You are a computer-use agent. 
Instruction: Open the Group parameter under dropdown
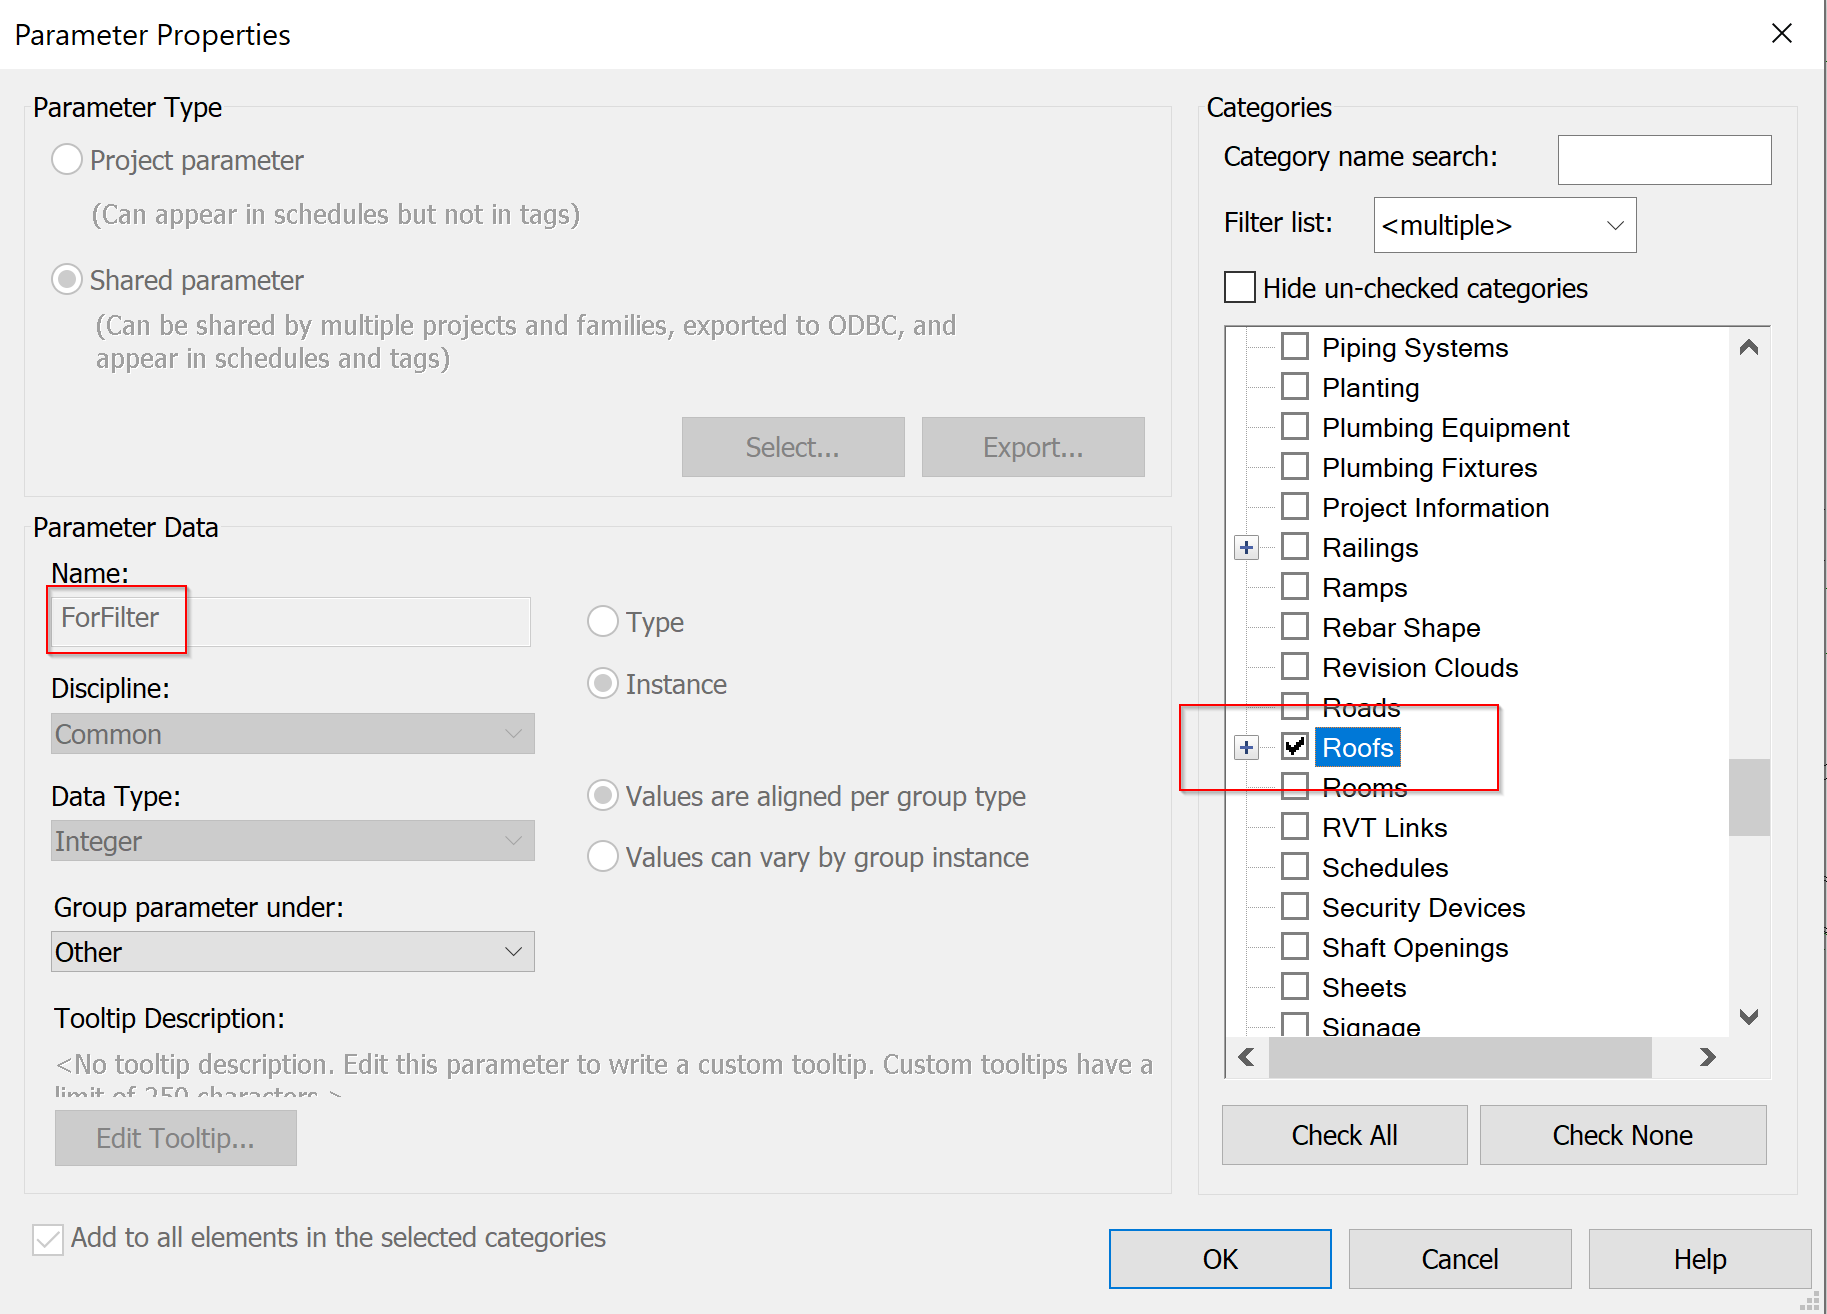pos(515,951)
